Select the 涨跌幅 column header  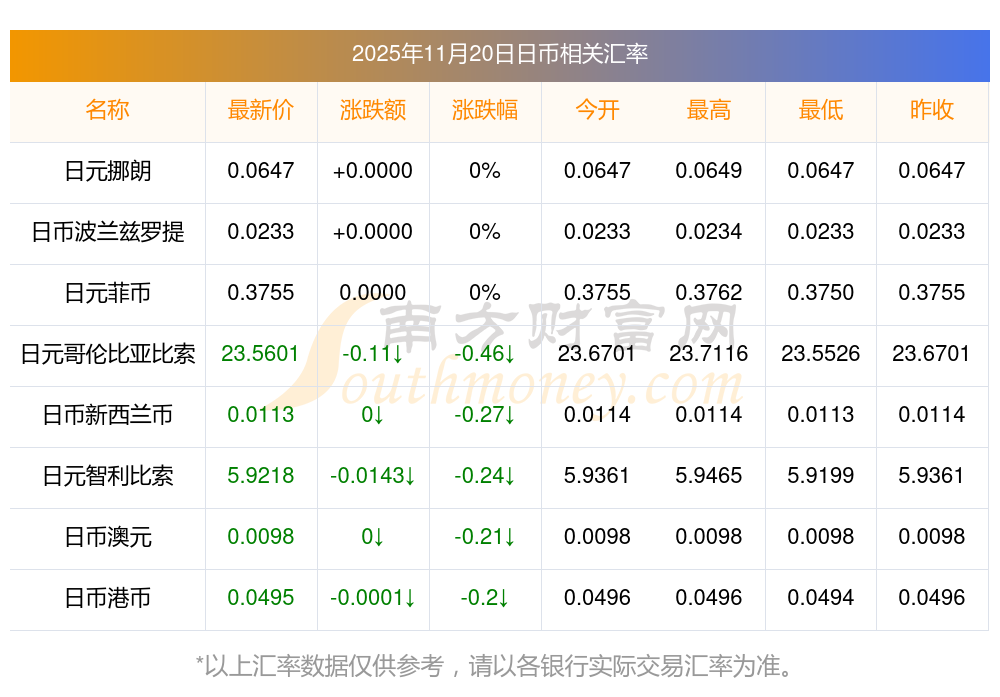[x=485, y=110]
